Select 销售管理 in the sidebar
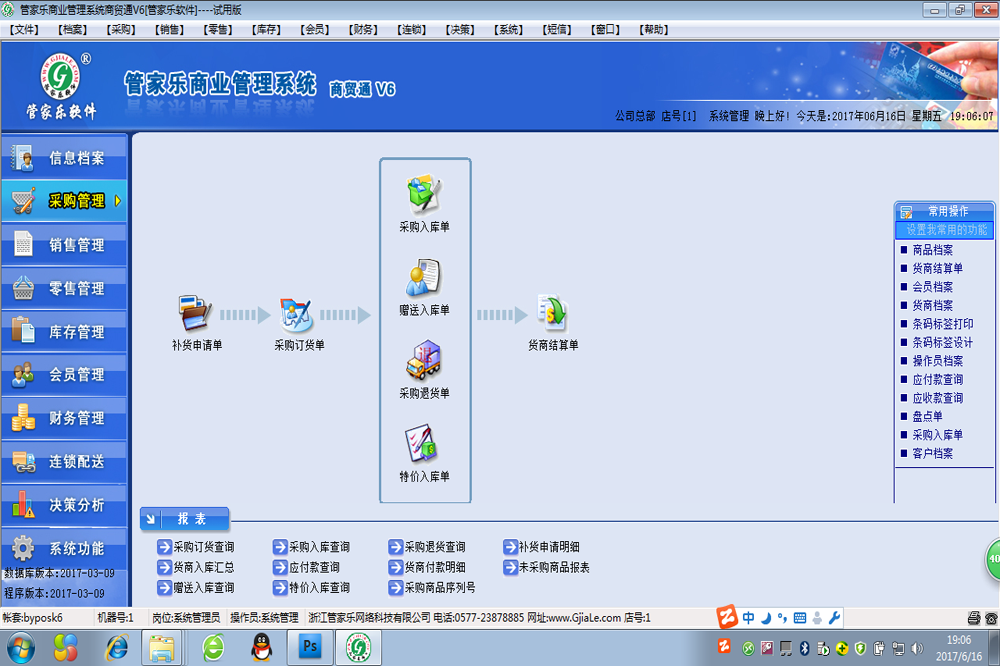The height and width of the screenshot is (666, 1000). click(x=64, y=244)
